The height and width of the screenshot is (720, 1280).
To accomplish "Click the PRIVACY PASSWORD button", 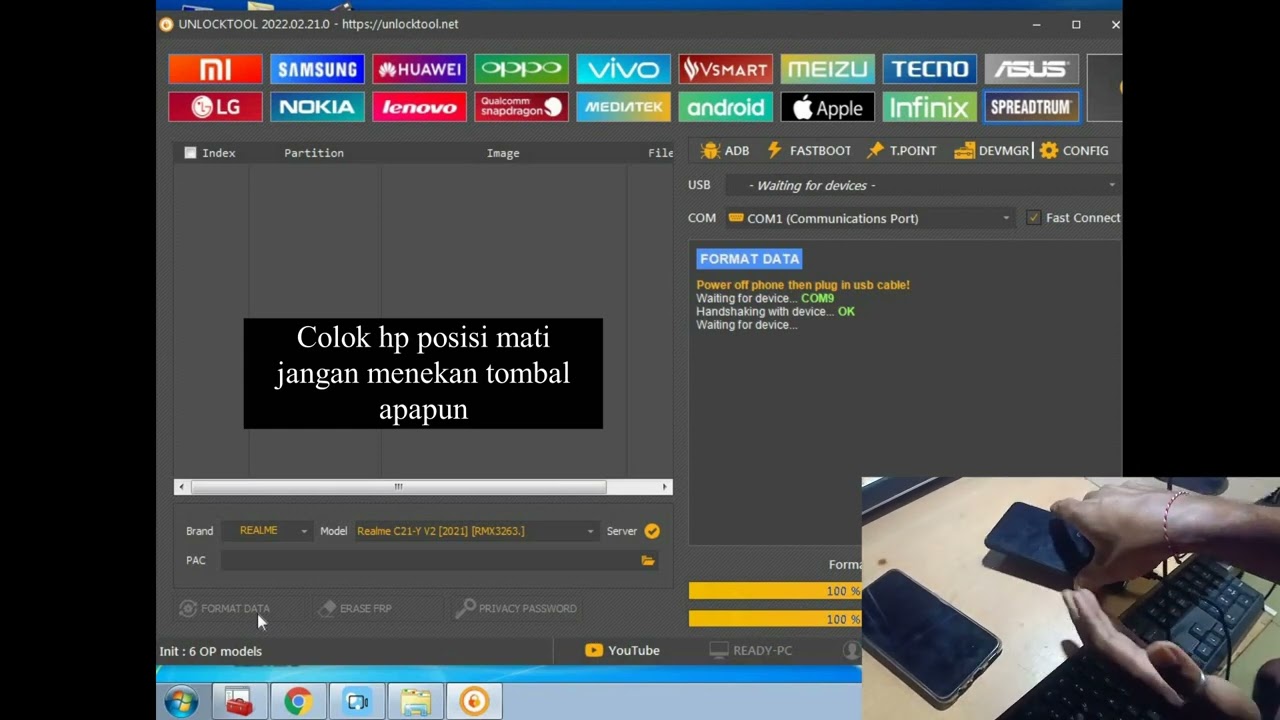I will [516, 608].
